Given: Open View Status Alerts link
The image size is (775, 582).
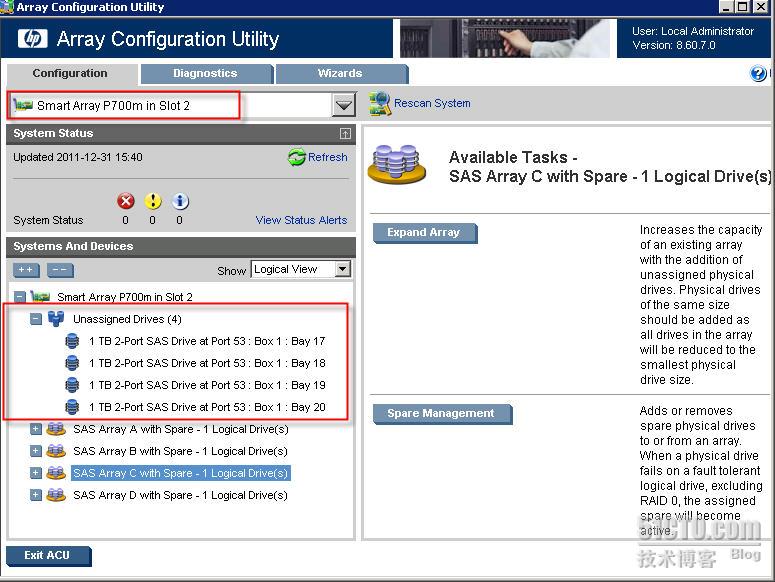Looking at the screenshot, I should pyautogui.click(x=301, y=220).
